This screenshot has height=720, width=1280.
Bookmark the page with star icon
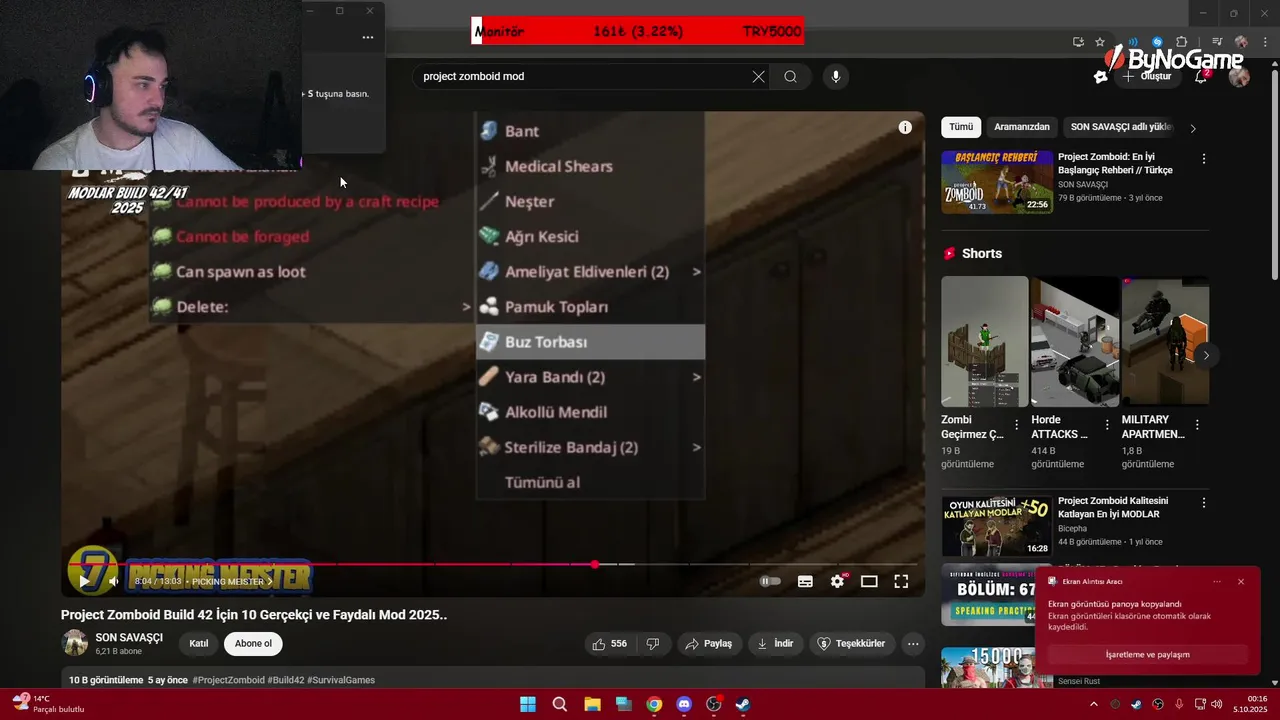(1100, 42)
